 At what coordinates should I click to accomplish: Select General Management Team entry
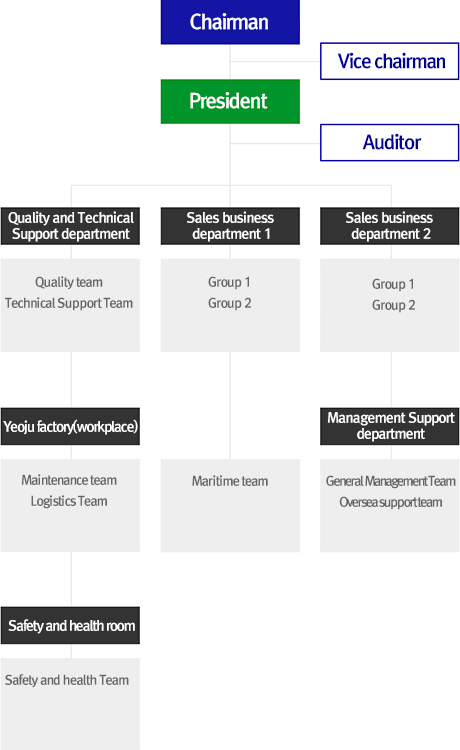pyautogui.click(x=391, y=481)
